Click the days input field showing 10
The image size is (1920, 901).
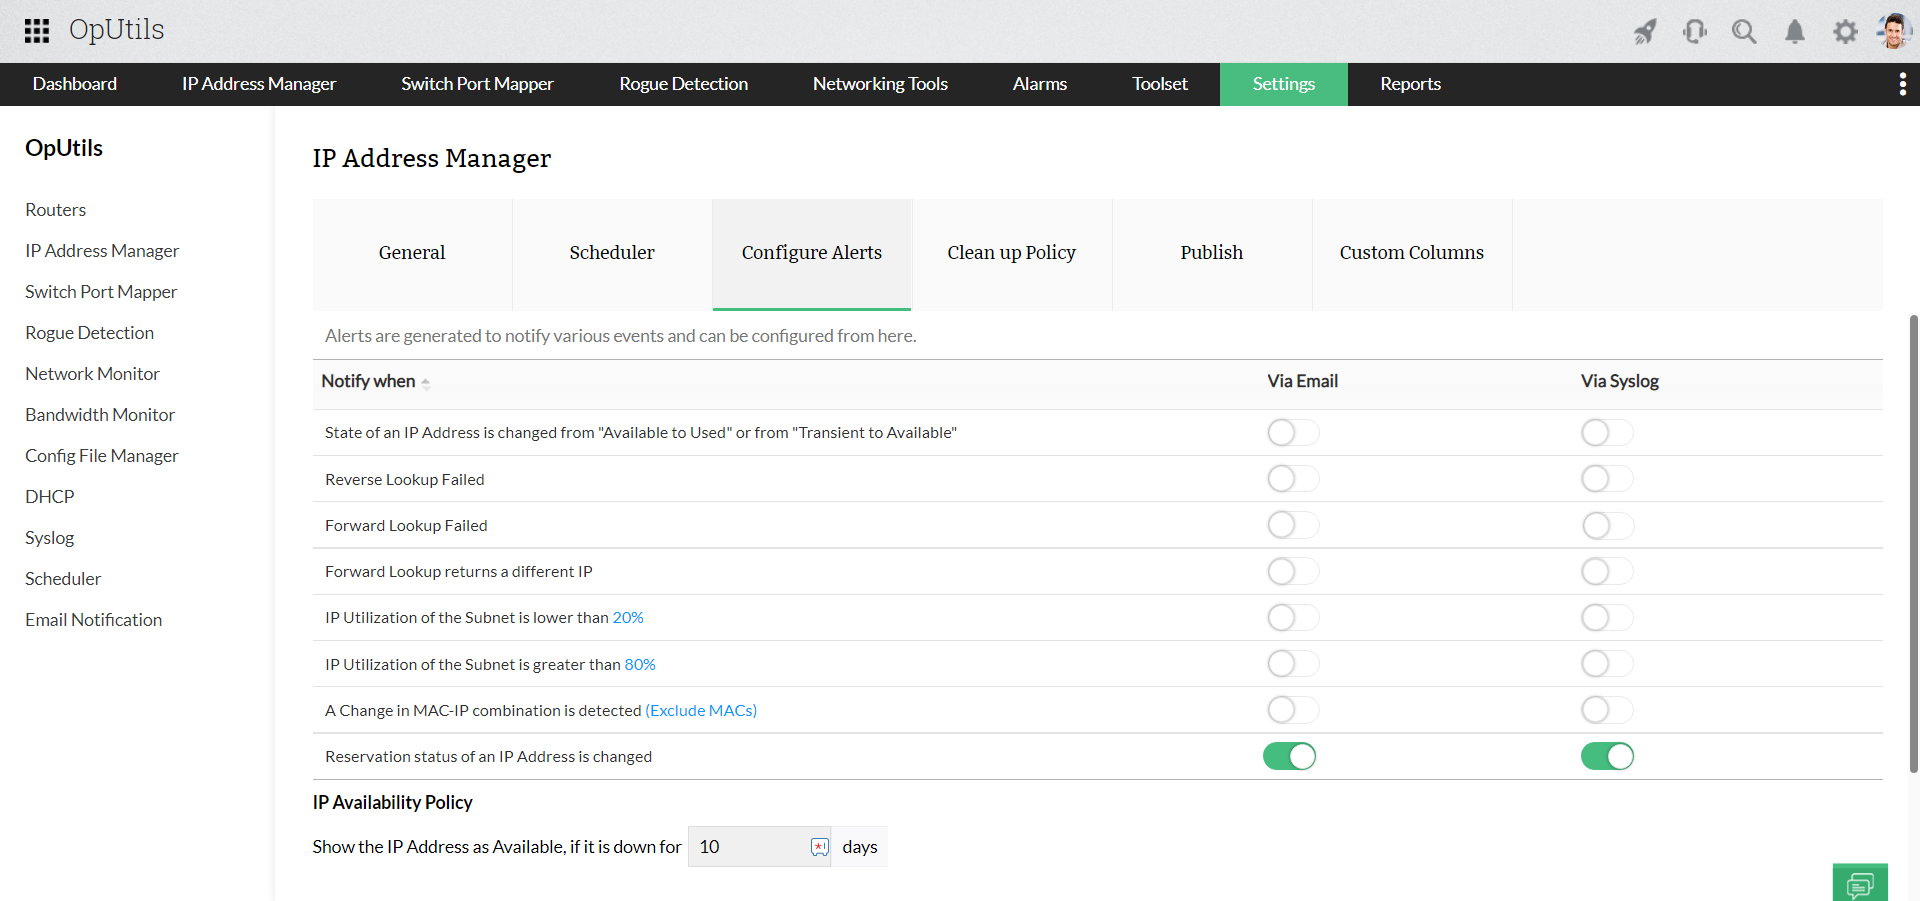(759, 847)
